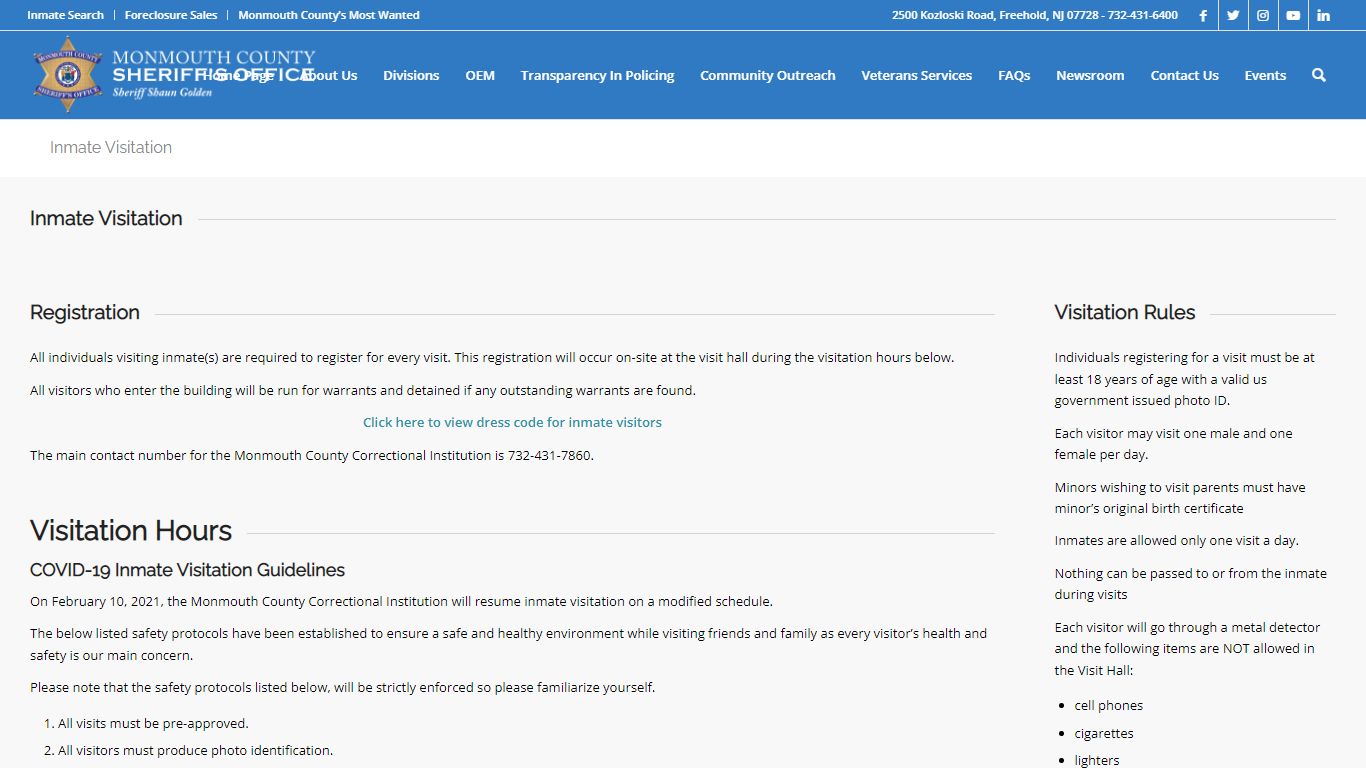Viewport: 1366px width, 768px height.
Task: Open Monmouth County's Most Wanted link
Action: (x=329, y=15)
